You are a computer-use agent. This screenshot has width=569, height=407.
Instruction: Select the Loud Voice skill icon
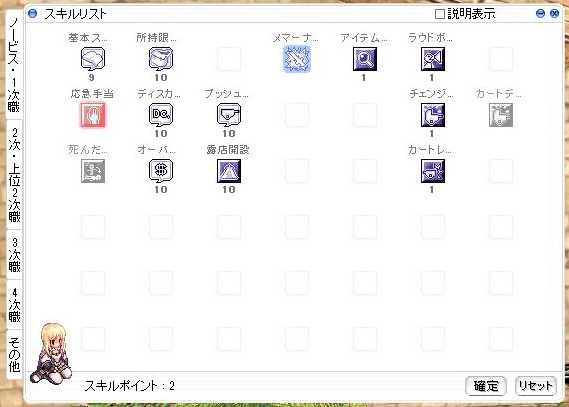point(433,59)
